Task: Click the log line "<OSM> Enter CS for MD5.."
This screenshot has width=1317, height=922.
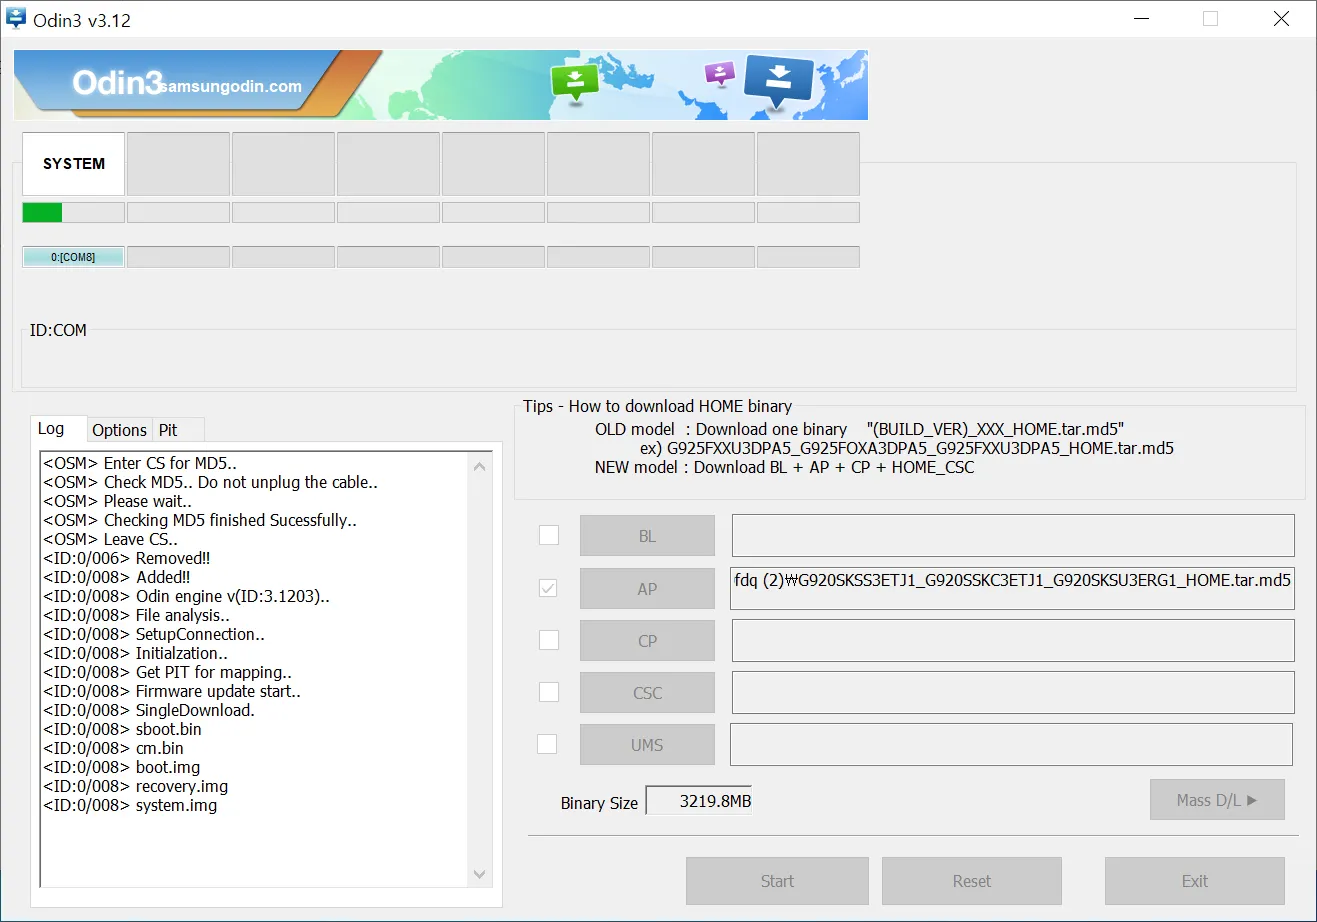Action: click(140, 463)
